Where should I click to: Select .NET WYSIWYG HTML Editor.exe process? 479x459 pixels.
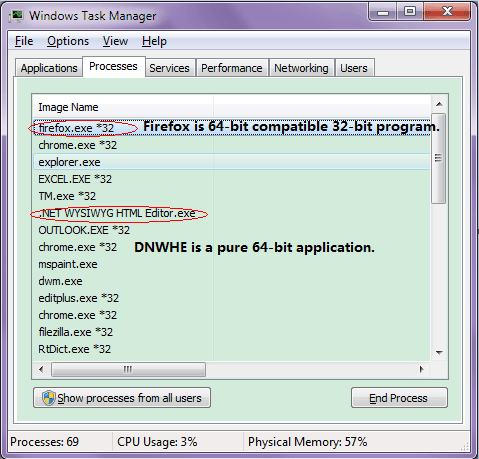tap(232, 213)
